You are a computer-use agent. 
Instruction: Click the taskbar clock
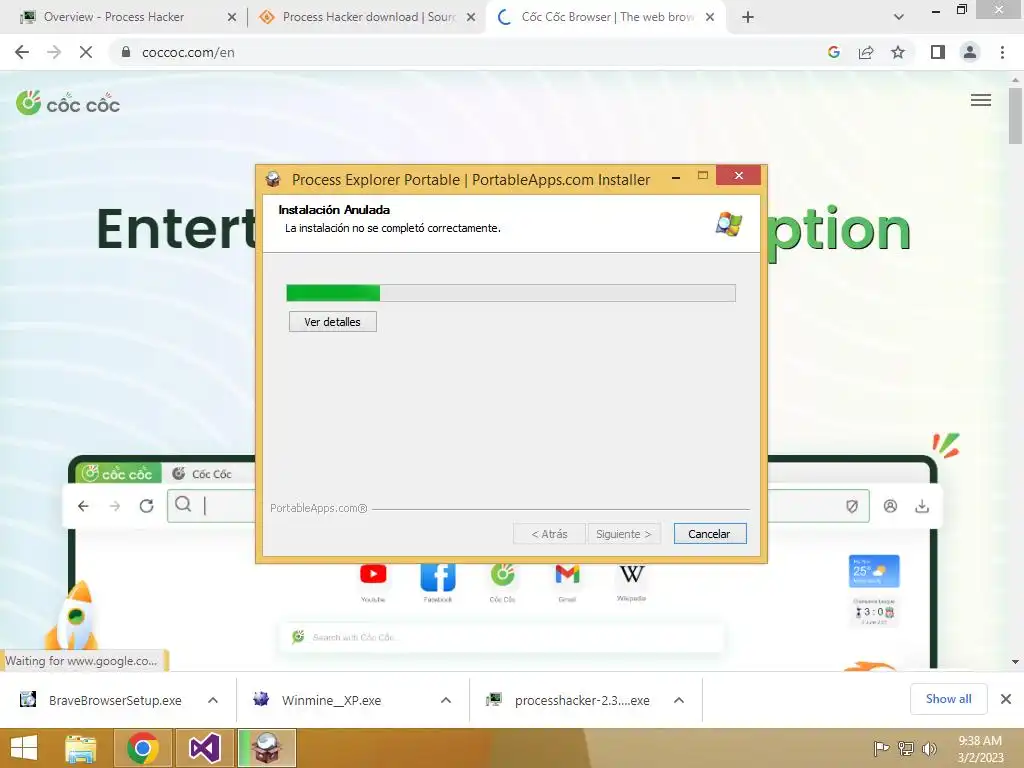(x=980, y=748)
